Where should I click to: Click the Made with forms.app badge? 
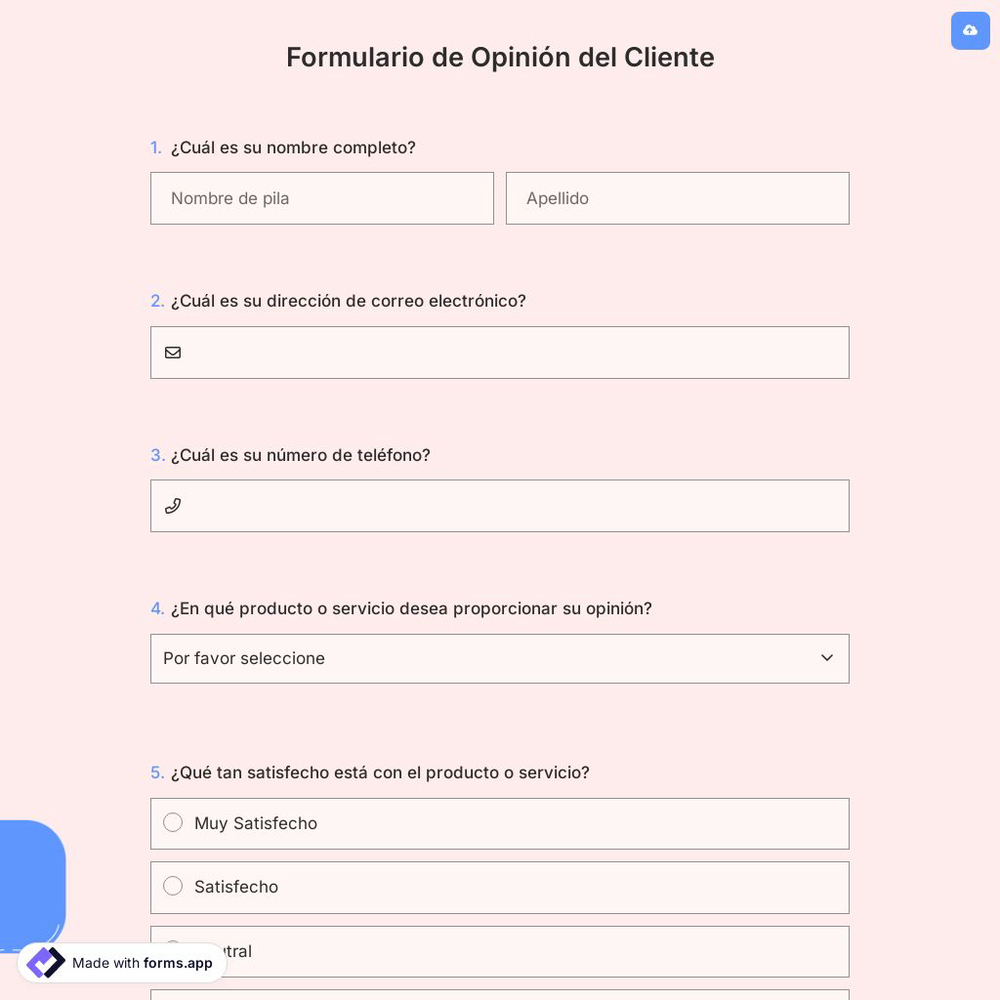[122, 963]
